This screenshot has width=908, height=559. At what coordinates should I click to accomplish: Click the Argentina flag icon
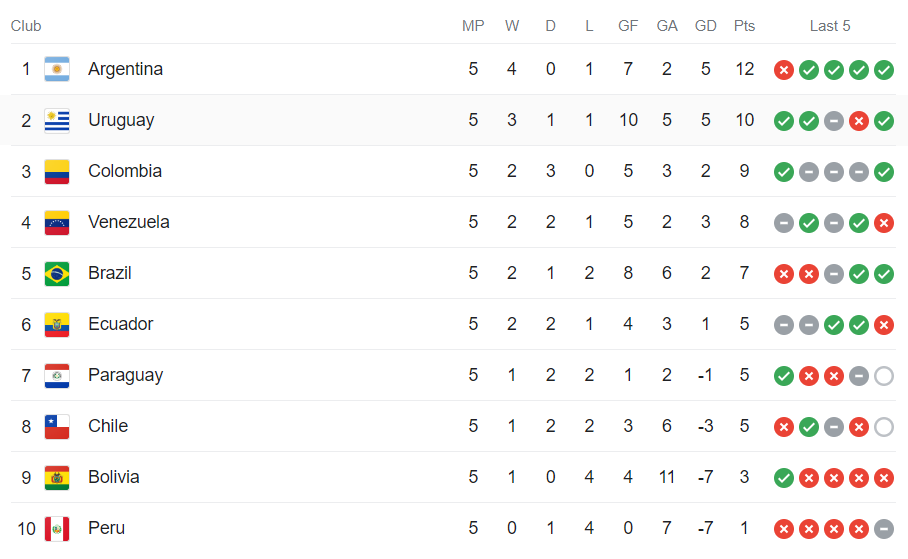point(57,69)
